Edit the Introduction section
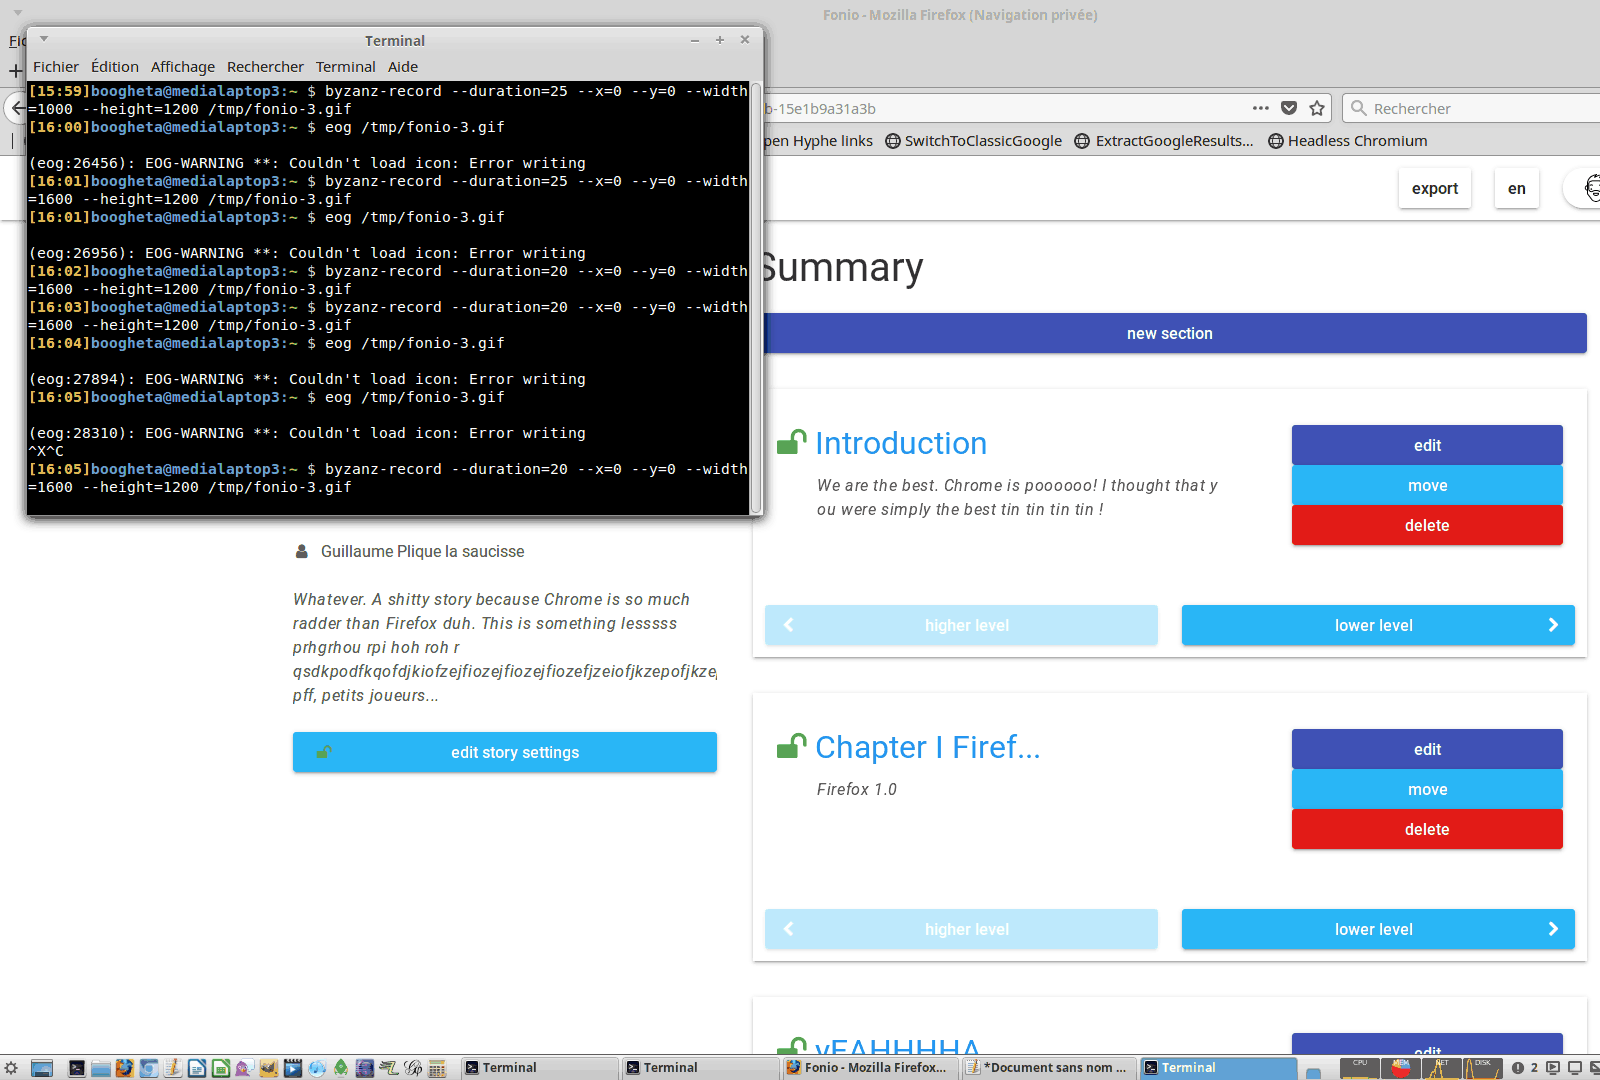 click(x=1427, y=445)
